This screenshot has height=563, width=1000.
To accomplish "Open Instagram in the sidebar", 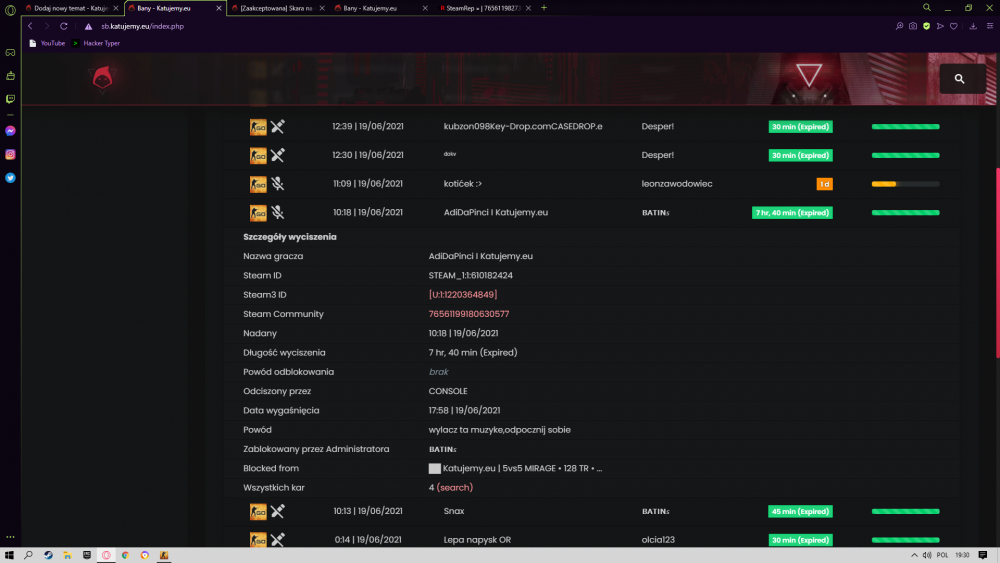I will click(10, 154).
